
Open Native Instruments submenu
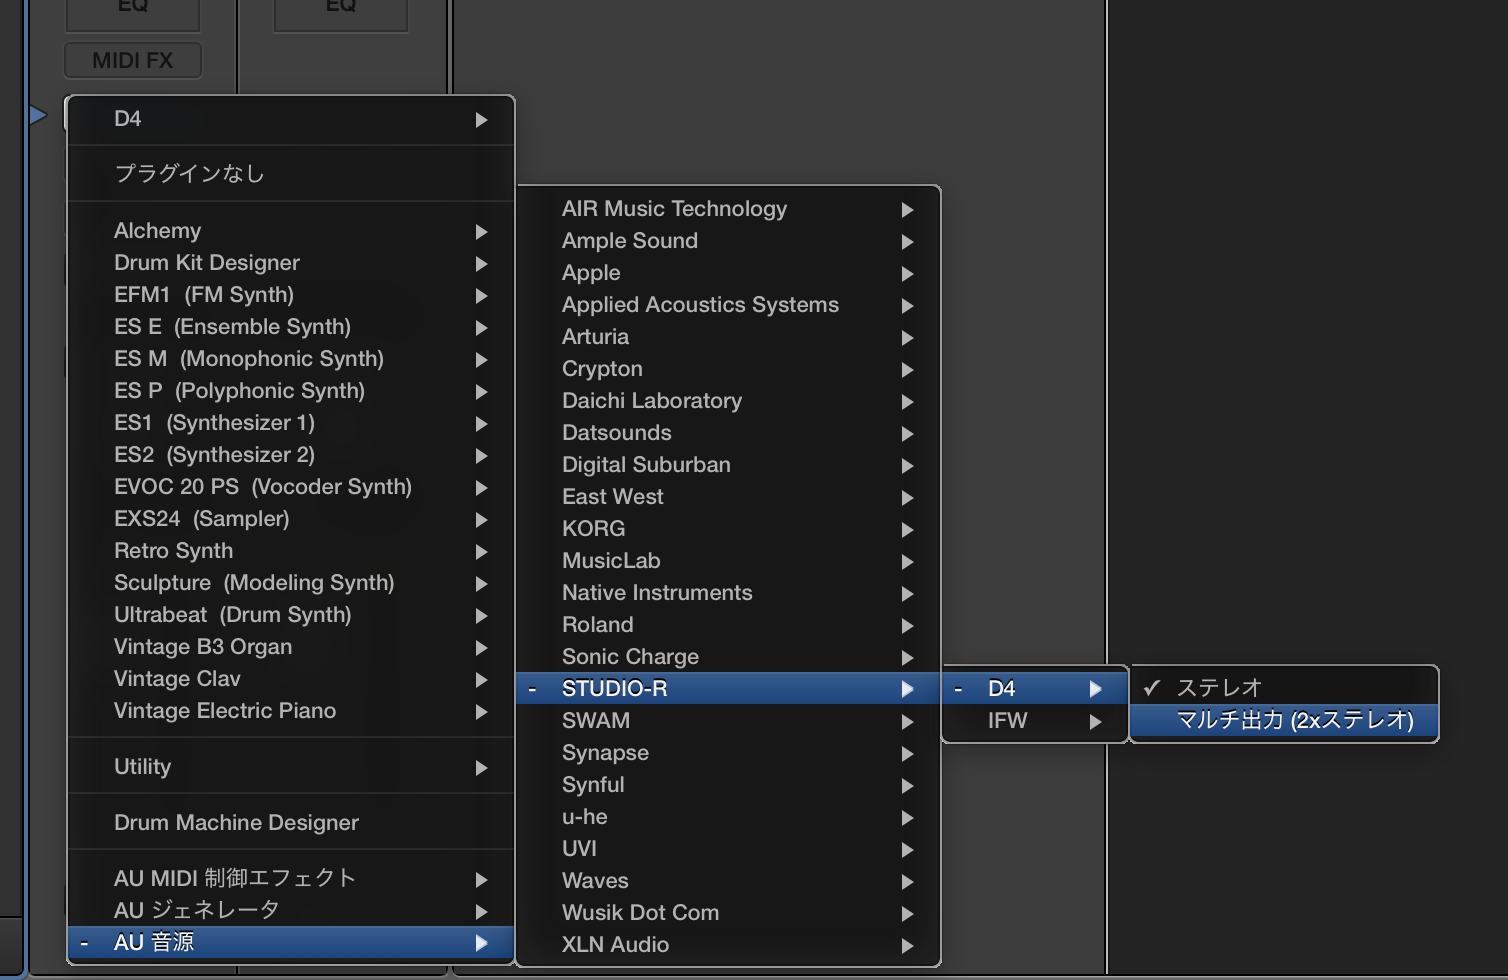click(729, 593)
